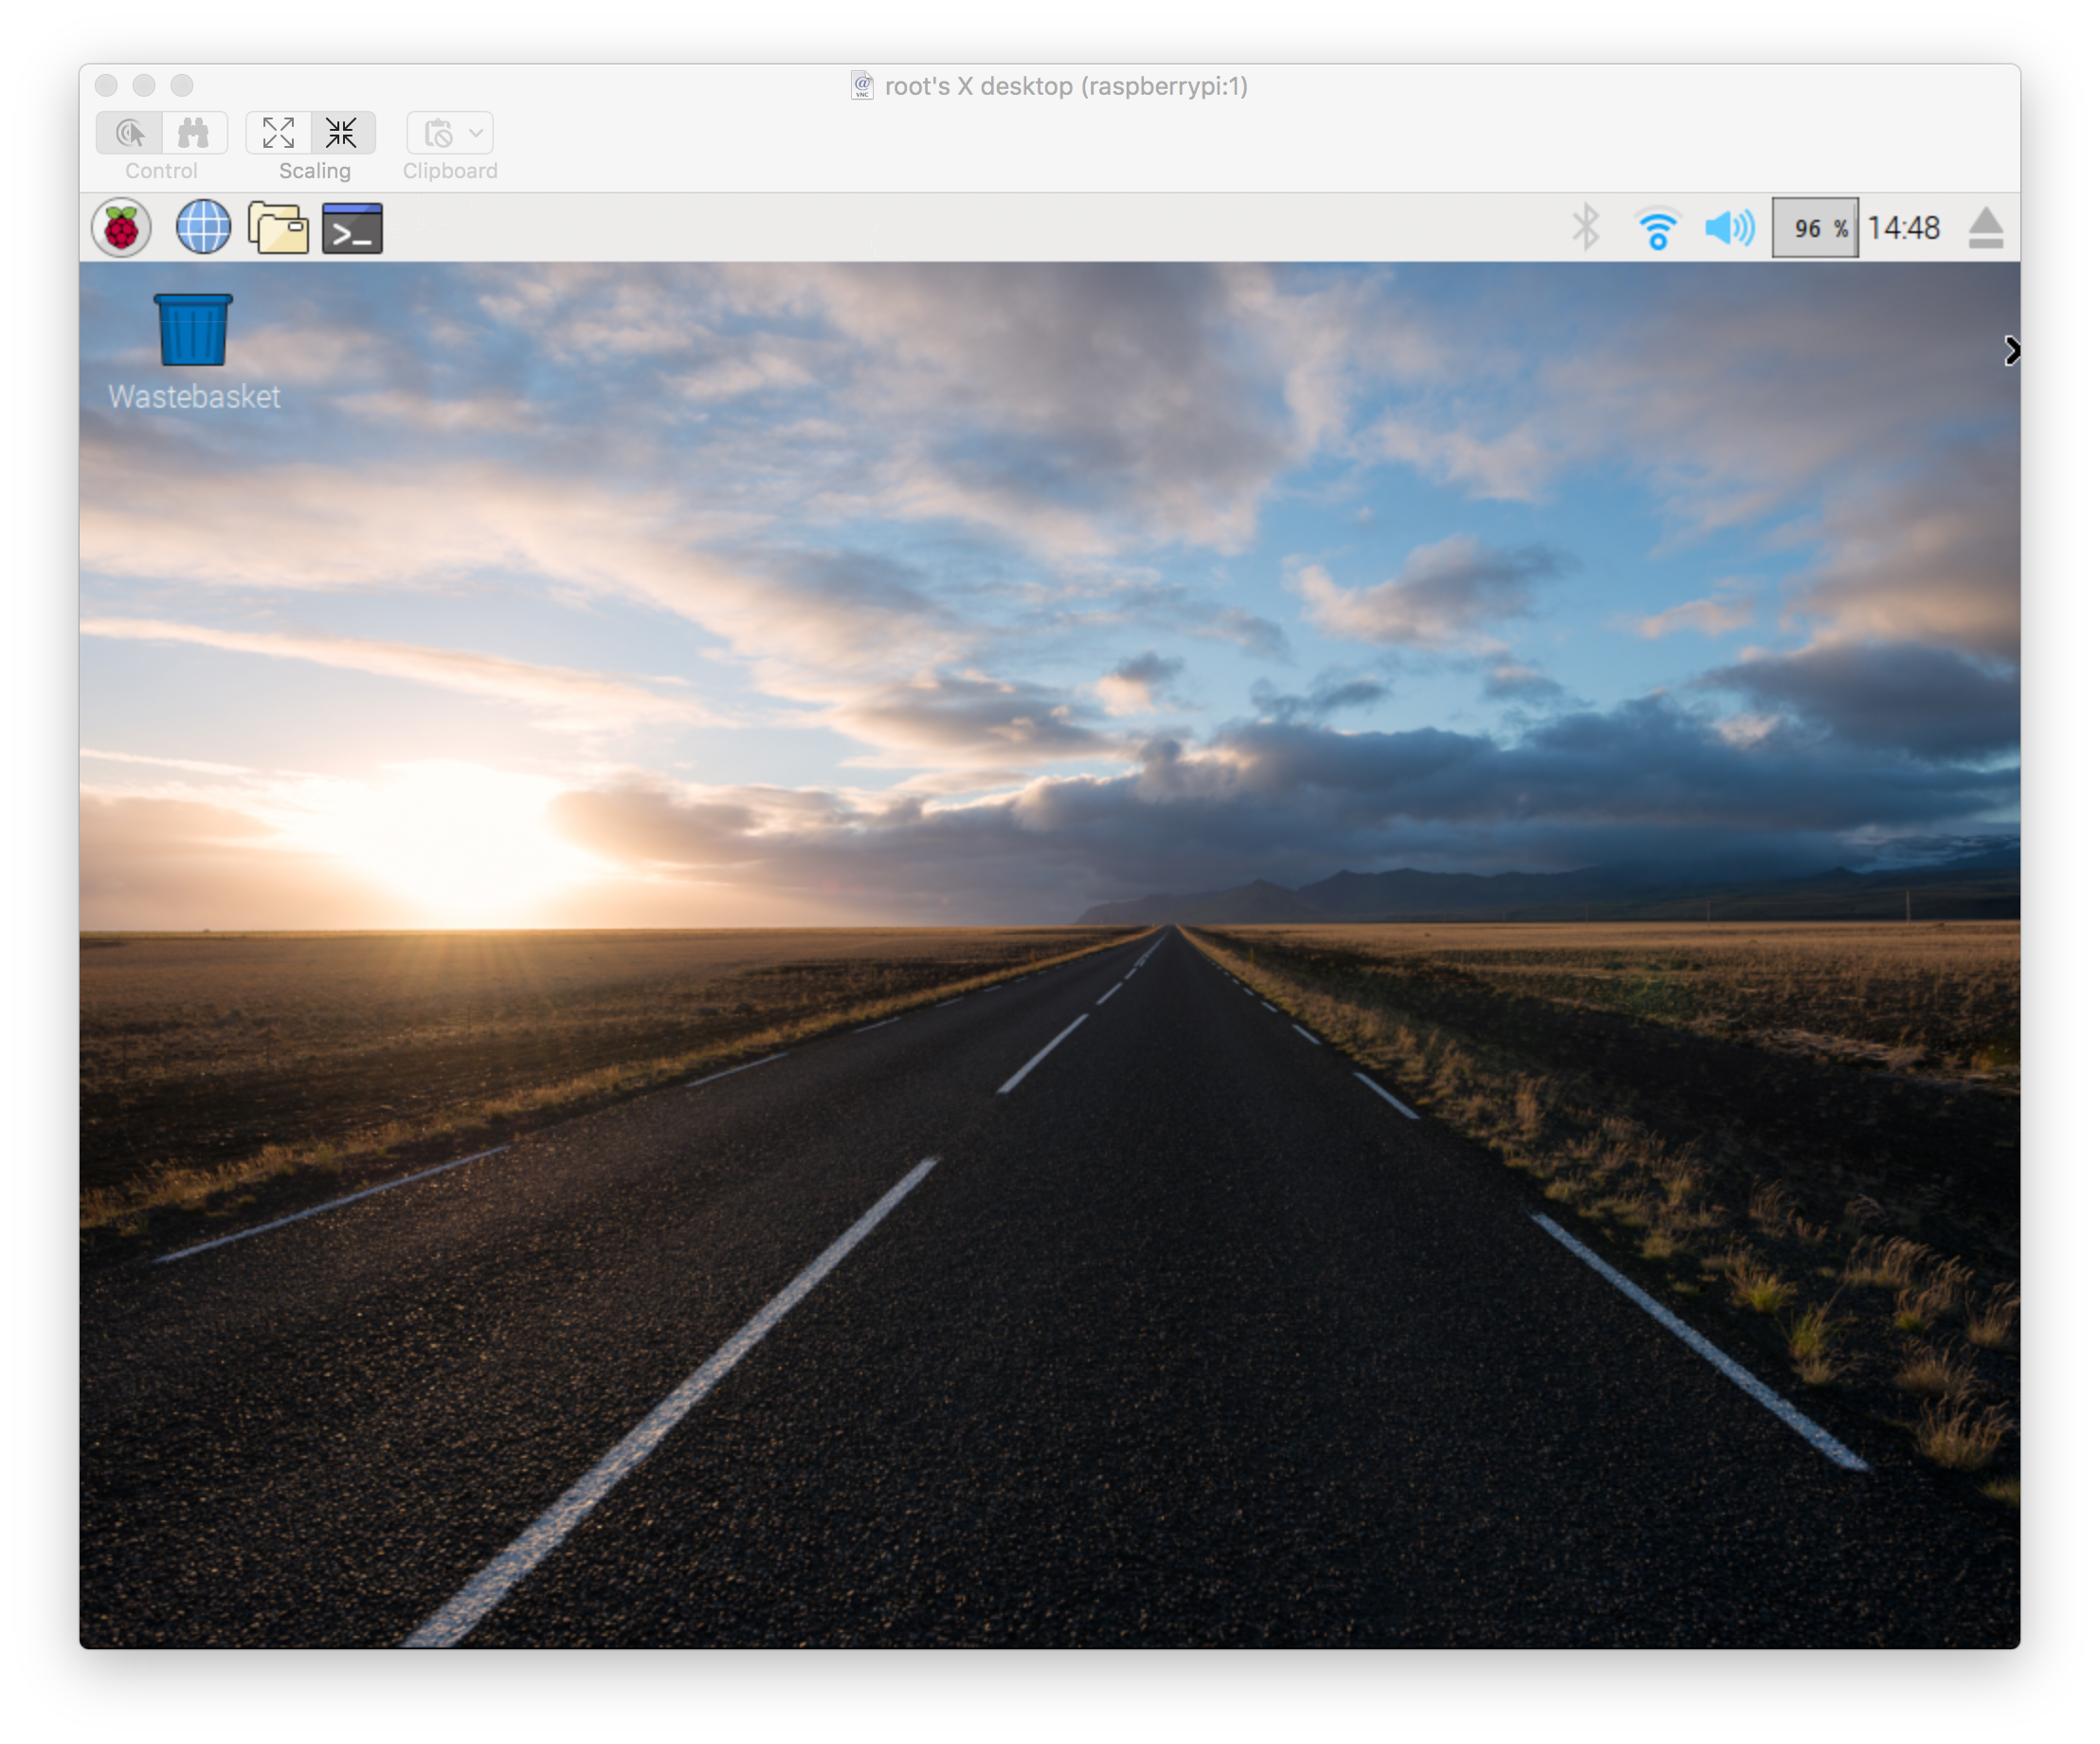Click the eject media icon
The height and width of the screenshot is (1744, 2100).
coord(1986,228)
